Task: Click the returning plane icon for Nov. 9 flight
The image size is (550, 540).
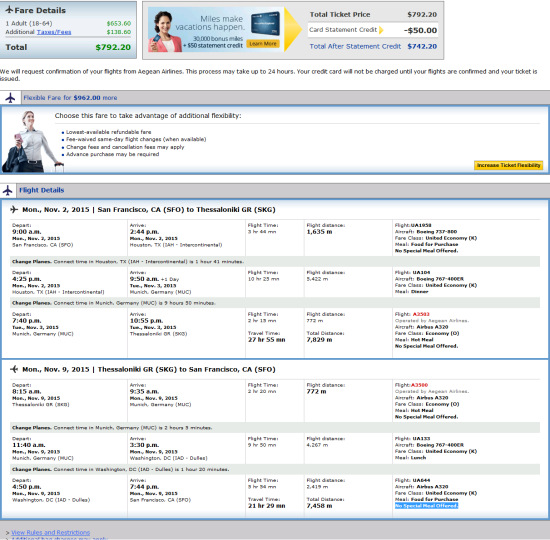Action: click(x=14, y=369)
